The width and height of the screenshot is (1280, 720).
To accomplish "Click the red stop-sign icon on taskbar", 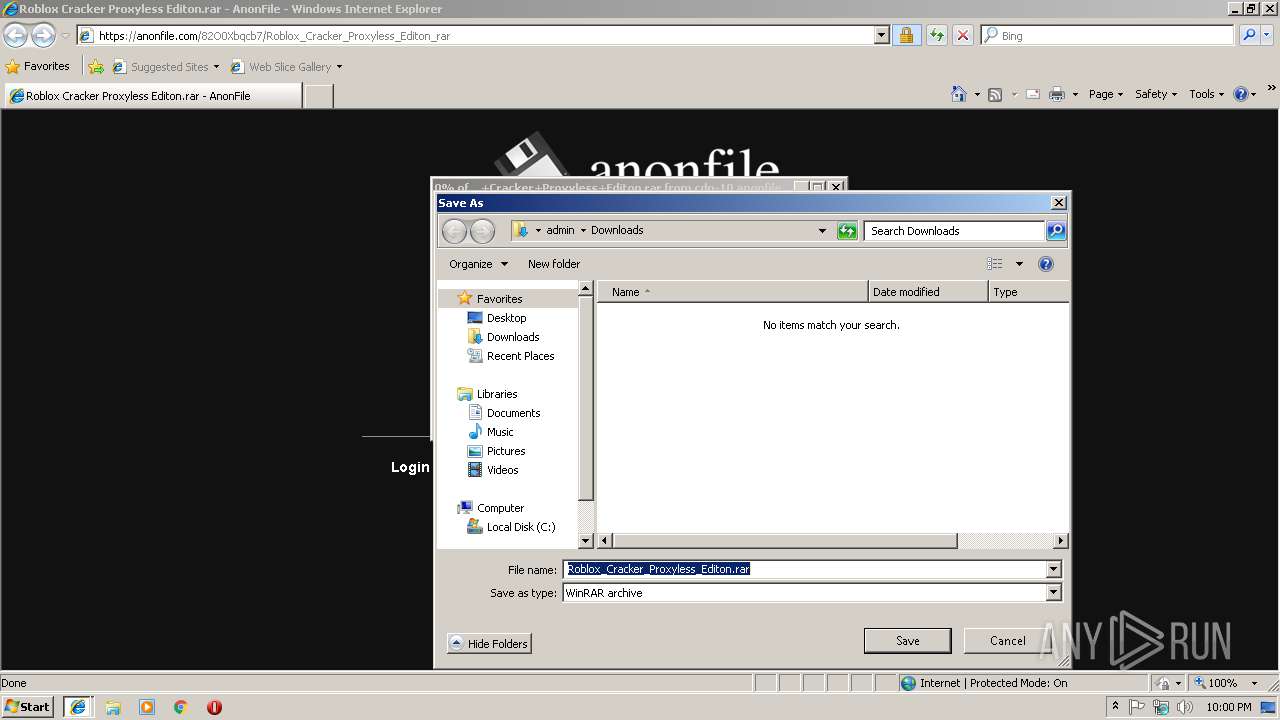I will (214, 707).
